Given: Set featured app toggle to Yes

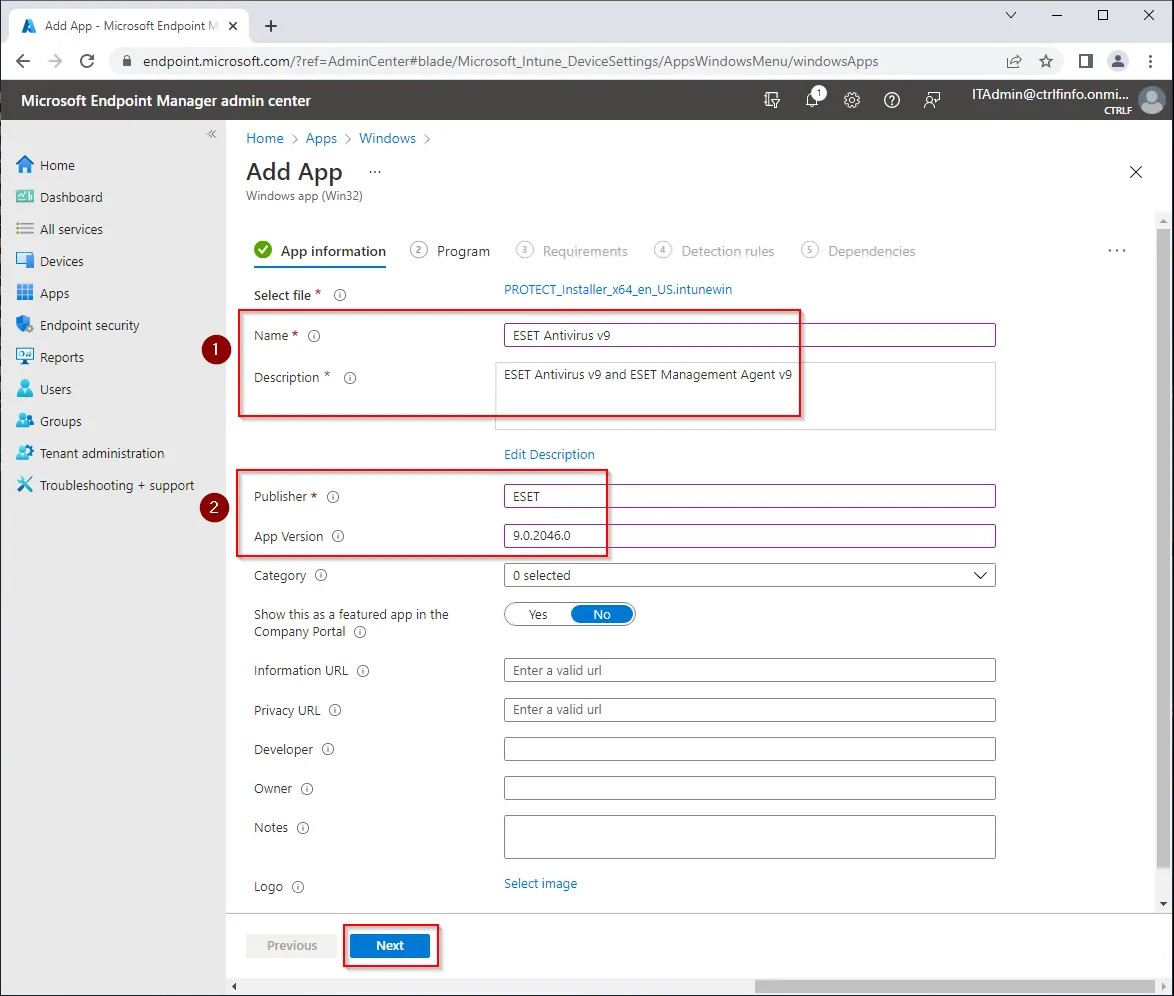Looking at the screenshot, I should [x=538, y=614].
